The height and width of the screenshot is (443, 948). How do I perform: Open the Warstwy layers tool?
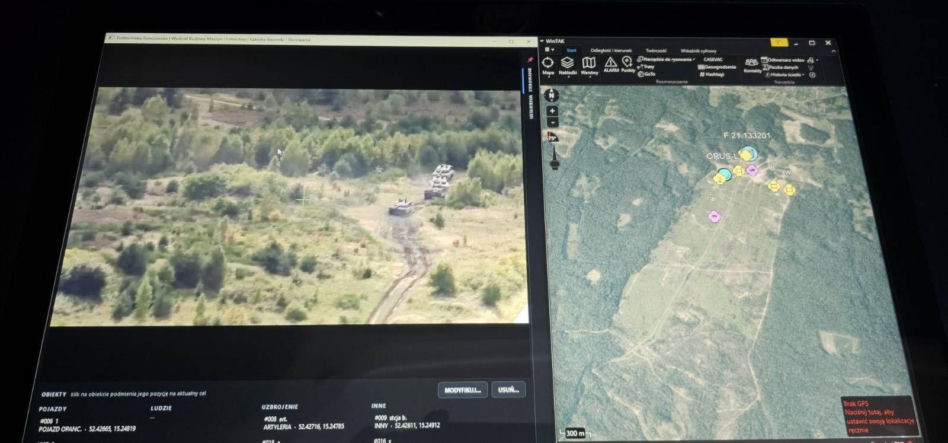point(589,66)
